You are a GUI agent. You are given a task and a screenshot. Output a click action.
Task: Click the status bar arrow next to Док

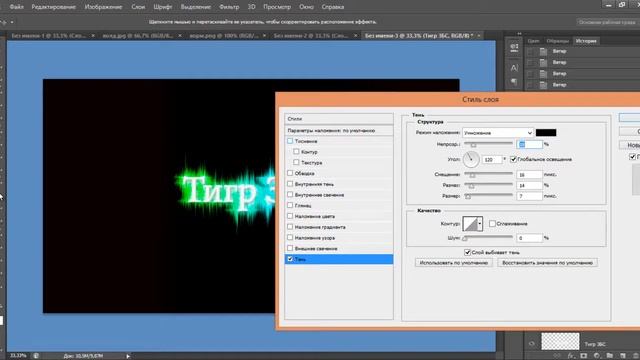point(128,356)
